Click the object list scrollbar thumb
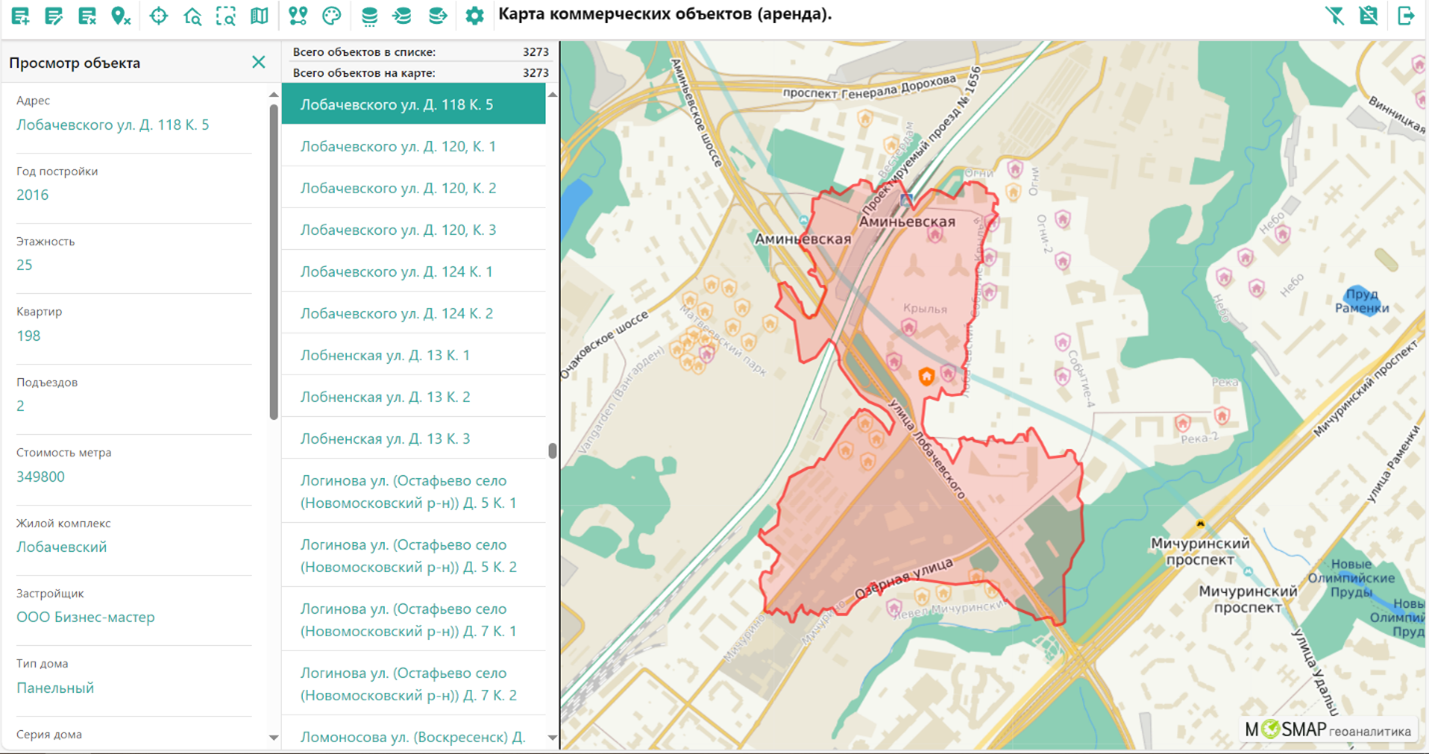1429x754 pixels. click(552, 451)
